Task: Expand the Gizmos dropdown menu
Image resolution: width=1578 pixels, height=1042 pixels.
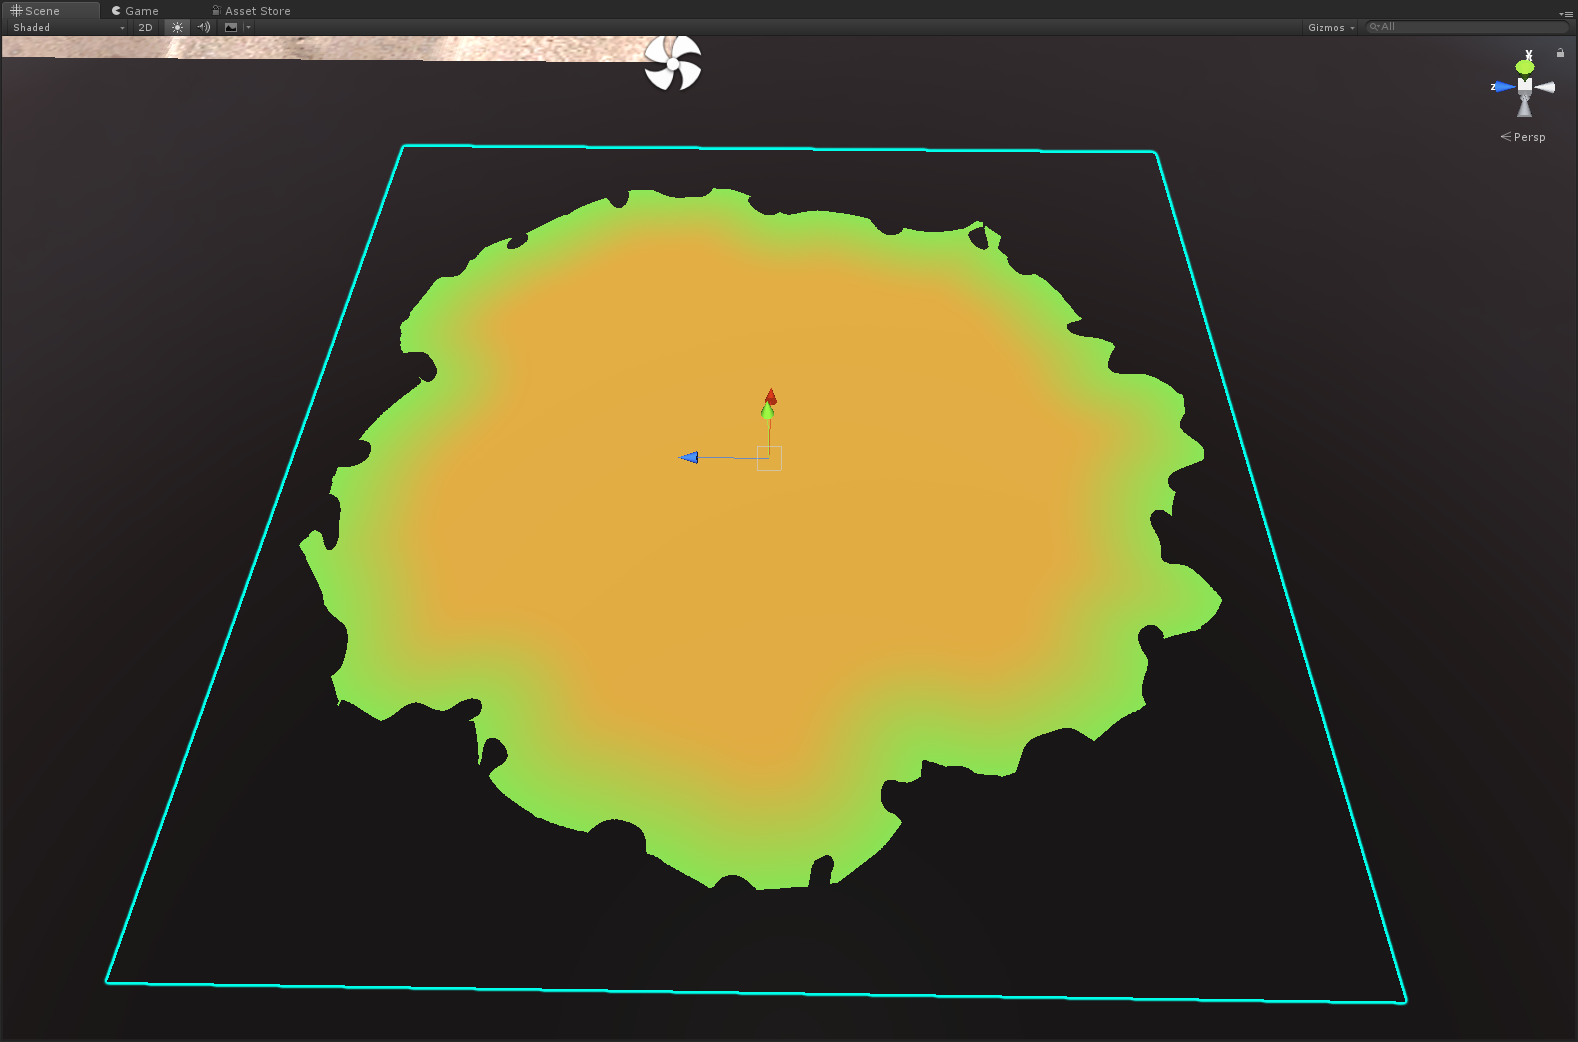Action: point(1331,27)
